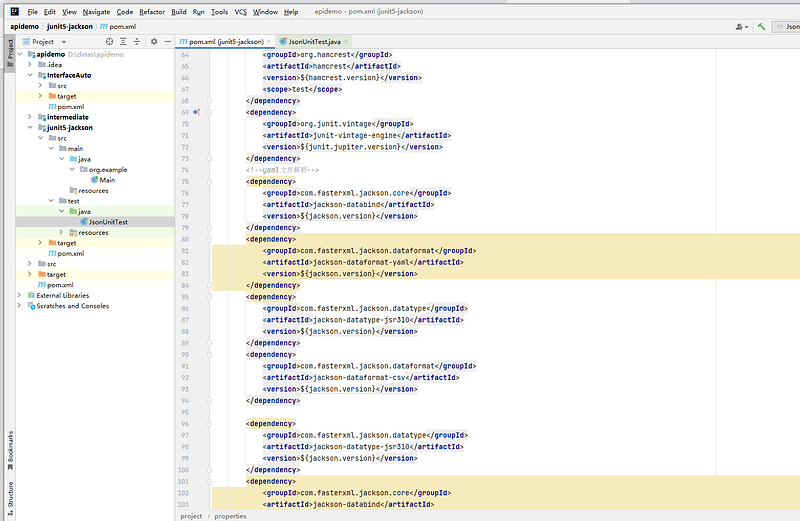This screenshot has height=521, width=800.
Task: Click apidemo in navigation bar breadcrumb
Action: pos(24,27)
